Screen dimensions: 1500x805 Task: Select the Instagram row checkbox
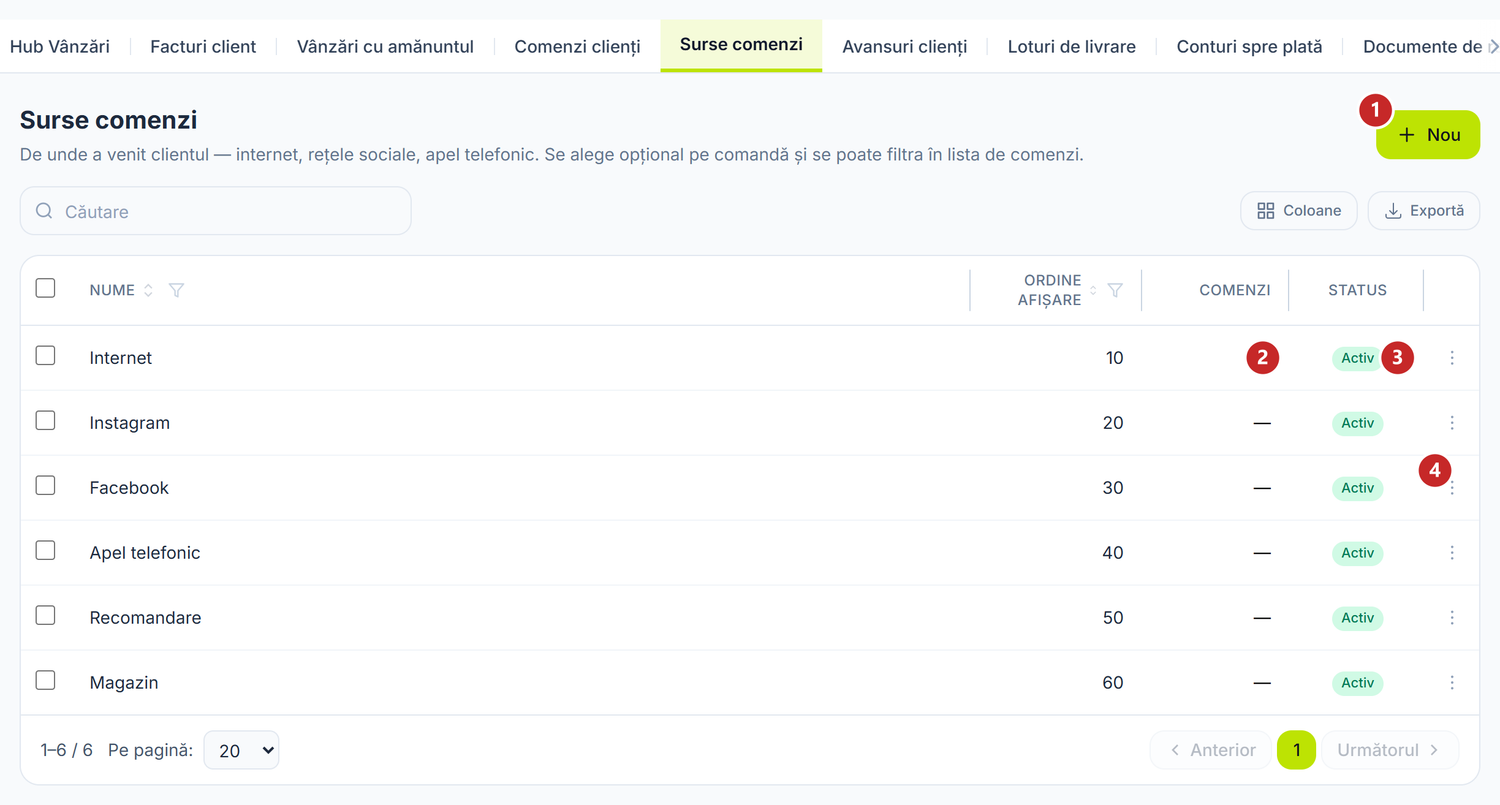coord(45,420)
